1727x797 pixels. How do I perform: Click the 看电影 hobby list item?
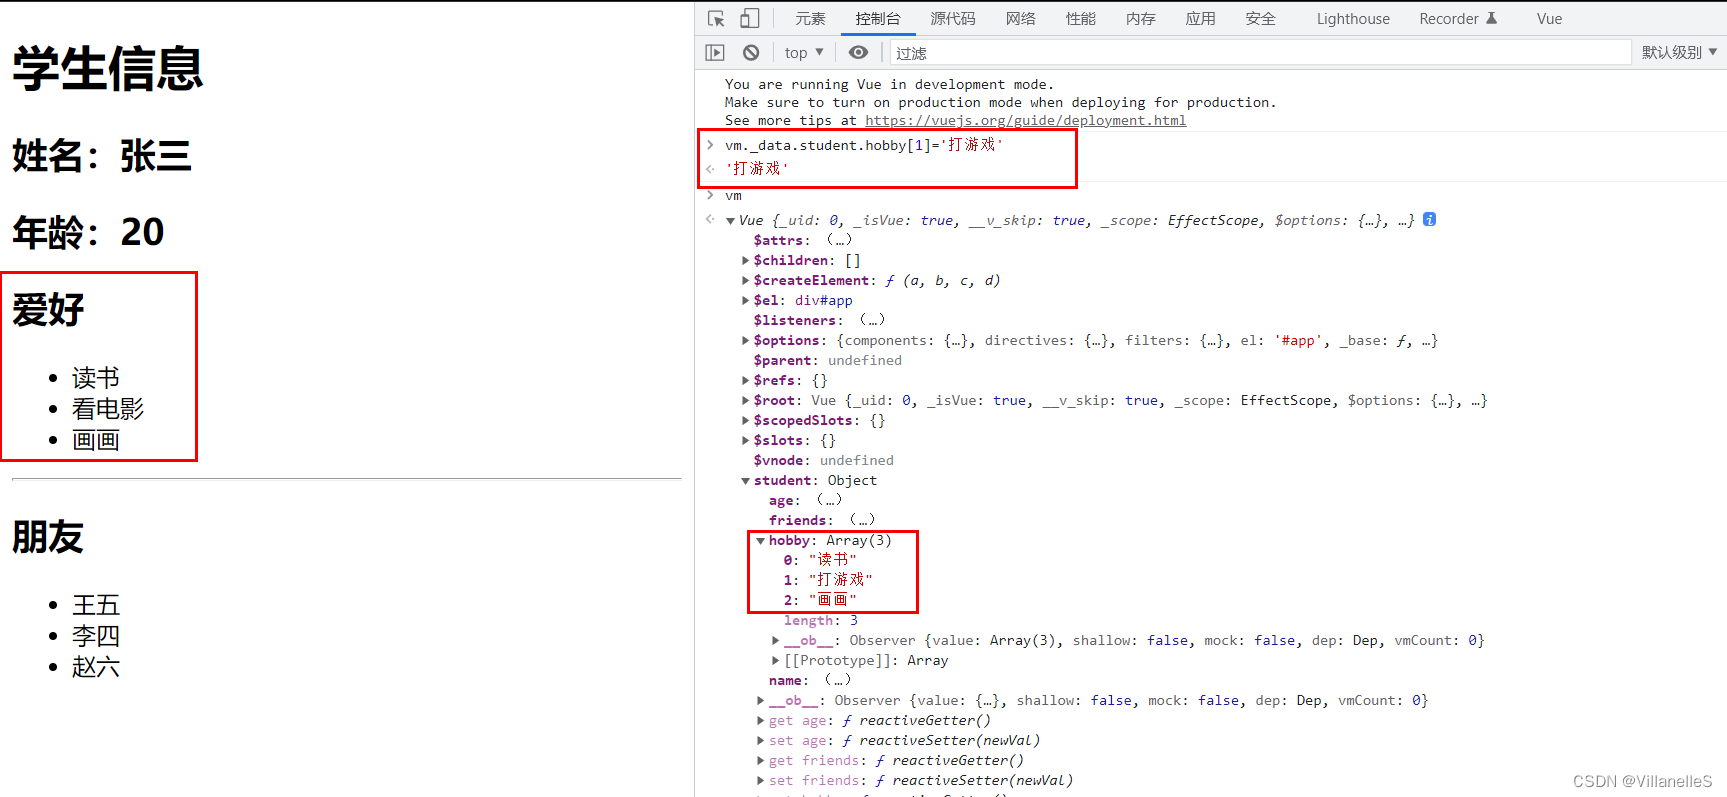point(108,409)
